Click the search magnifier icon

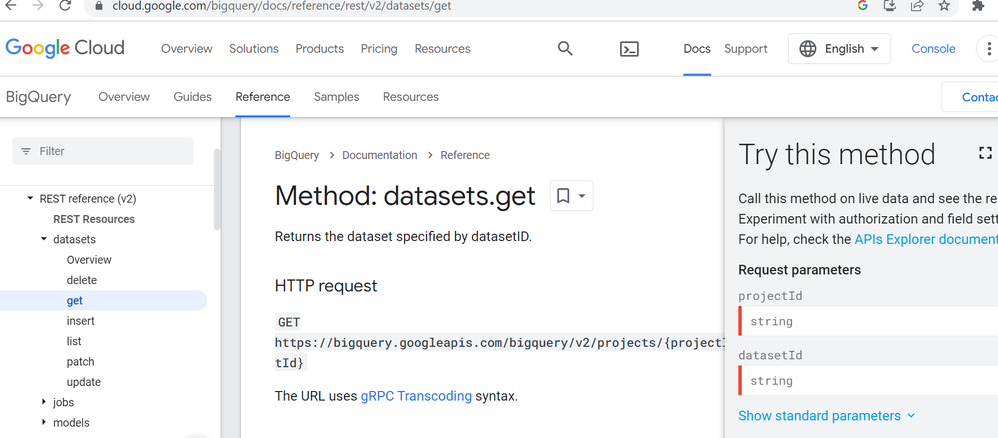[565, 48]
